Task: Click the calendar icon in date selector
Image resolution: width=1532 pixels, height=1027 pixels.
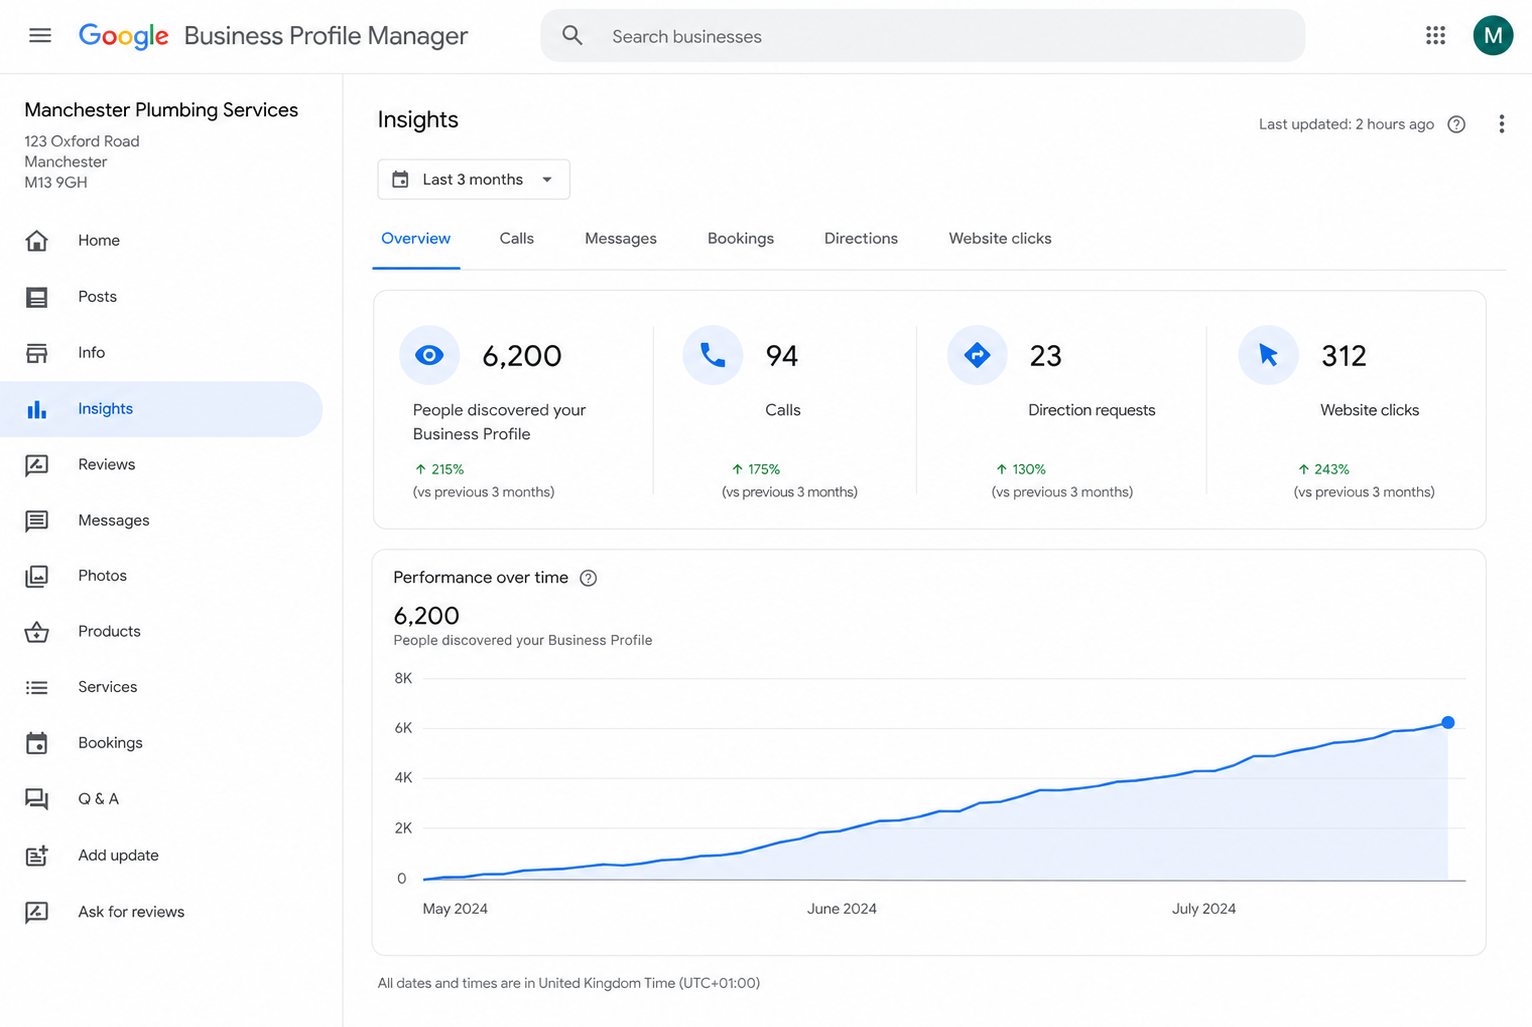Action: coord(400,179)
